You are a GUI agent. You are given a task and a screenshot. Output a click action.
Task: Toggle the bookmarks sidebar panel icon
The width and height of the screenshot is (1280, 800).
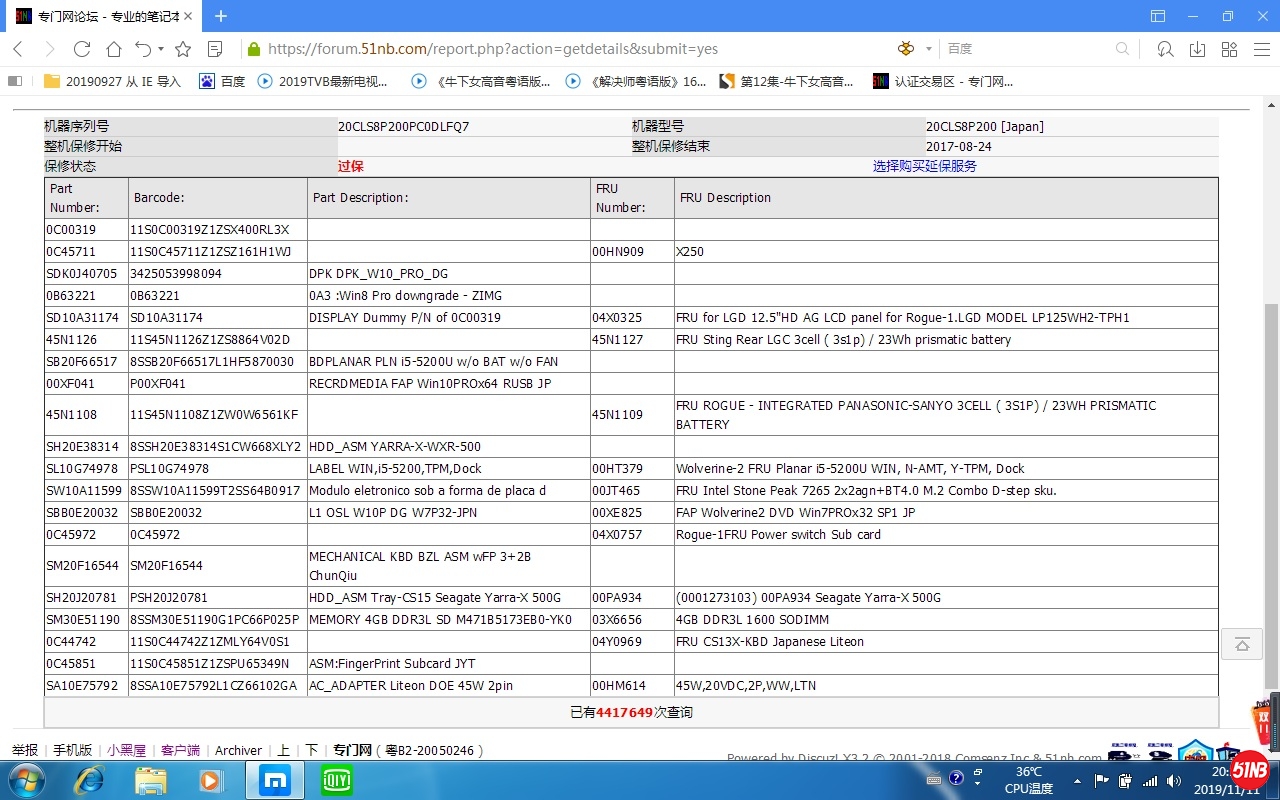click(x=14, y=82)
